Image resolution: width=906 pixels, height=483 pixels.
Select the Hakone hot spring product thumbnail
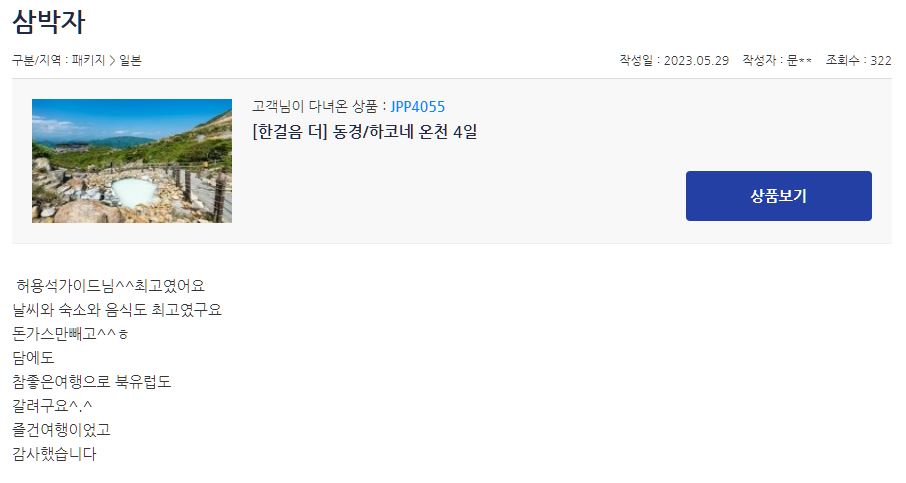132,161
